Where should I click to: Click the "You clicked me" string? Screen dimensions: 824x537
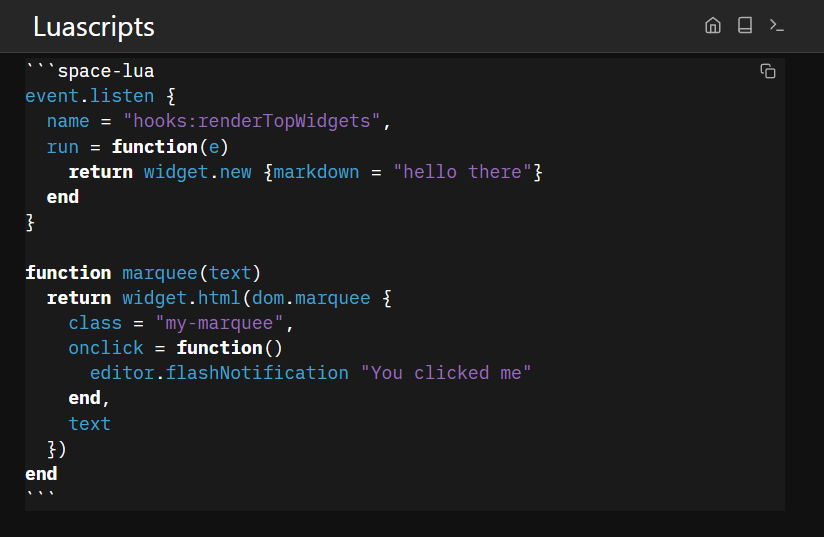[x=446, y=372]
